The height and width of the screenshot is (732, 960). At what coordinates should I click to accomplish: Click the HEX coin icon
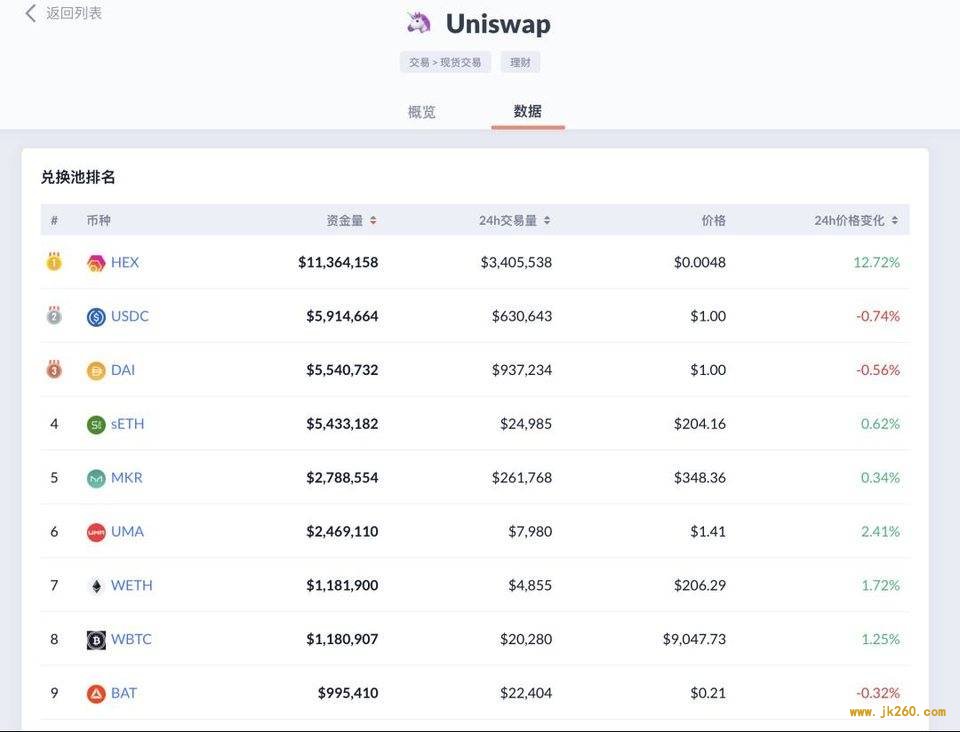click(96, 263)
